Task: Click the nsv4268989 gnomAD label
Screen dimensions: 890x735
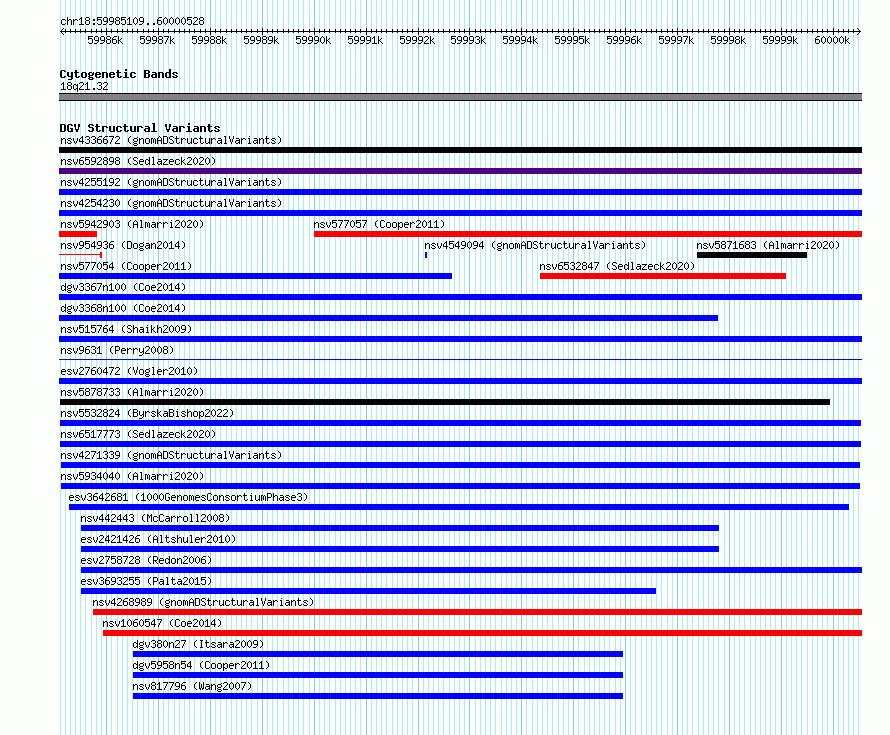Action: [203, 602]
